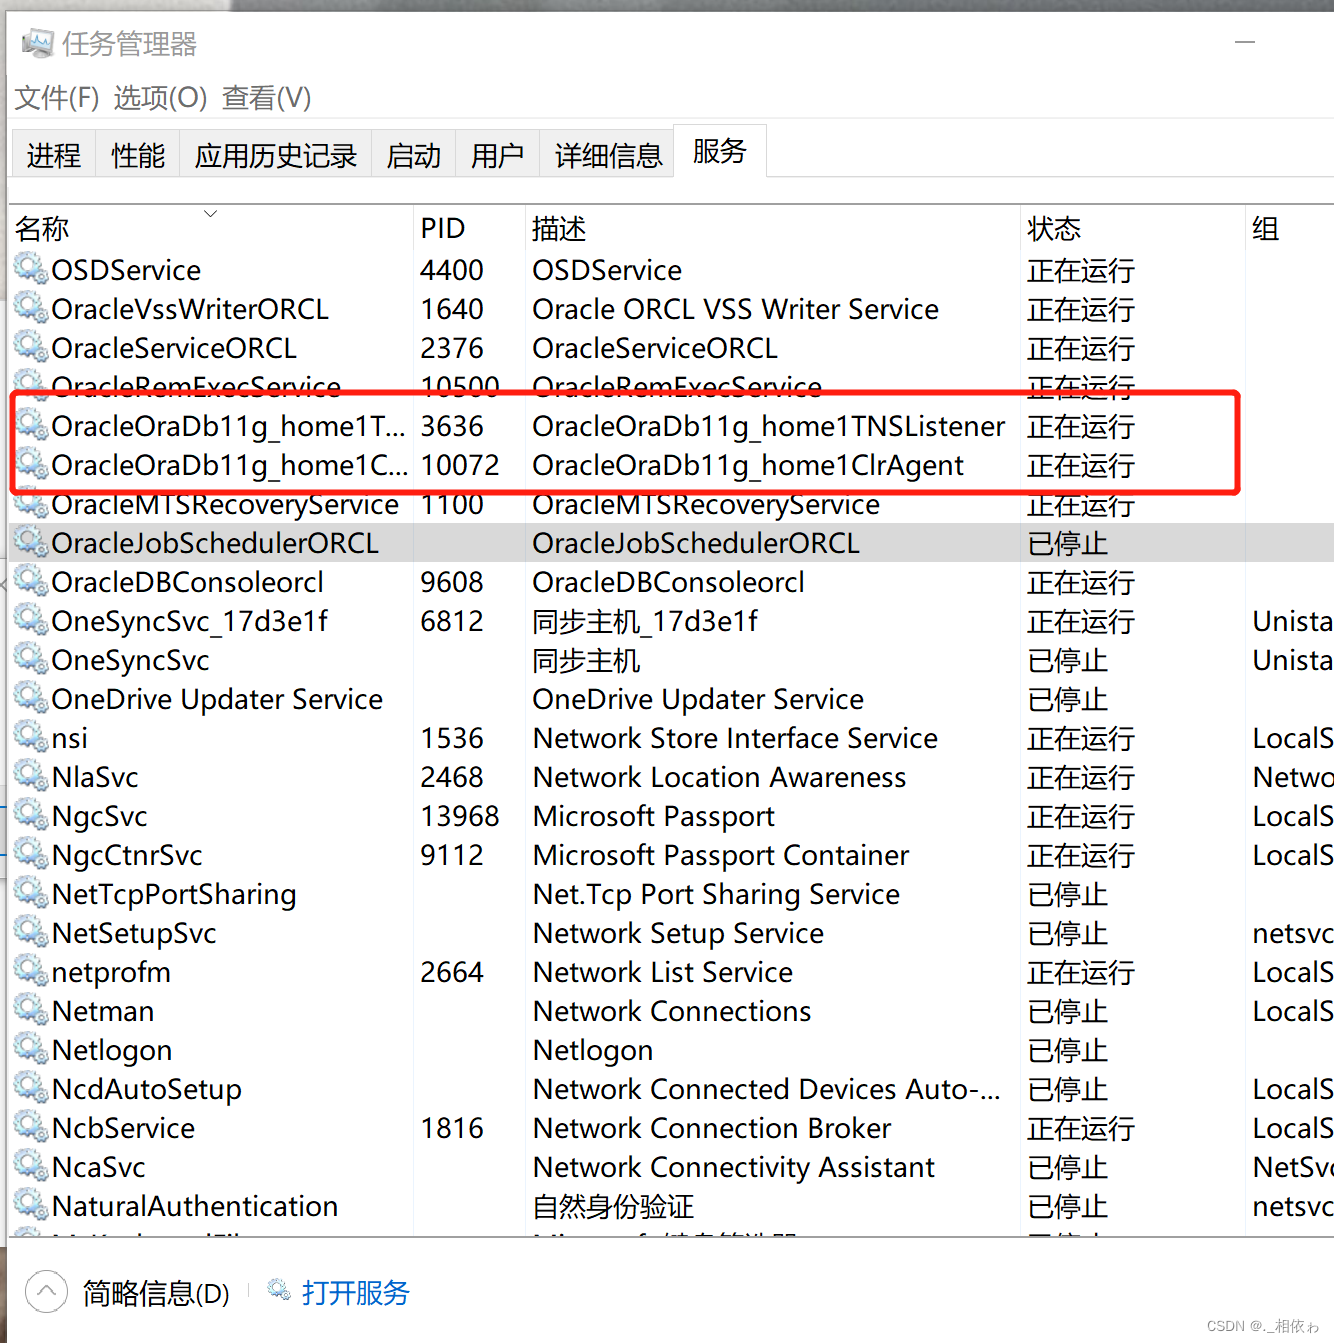1334x1343 pixels.
Task: Sort services by 状态 column header
Action: tap(1132, 229)
